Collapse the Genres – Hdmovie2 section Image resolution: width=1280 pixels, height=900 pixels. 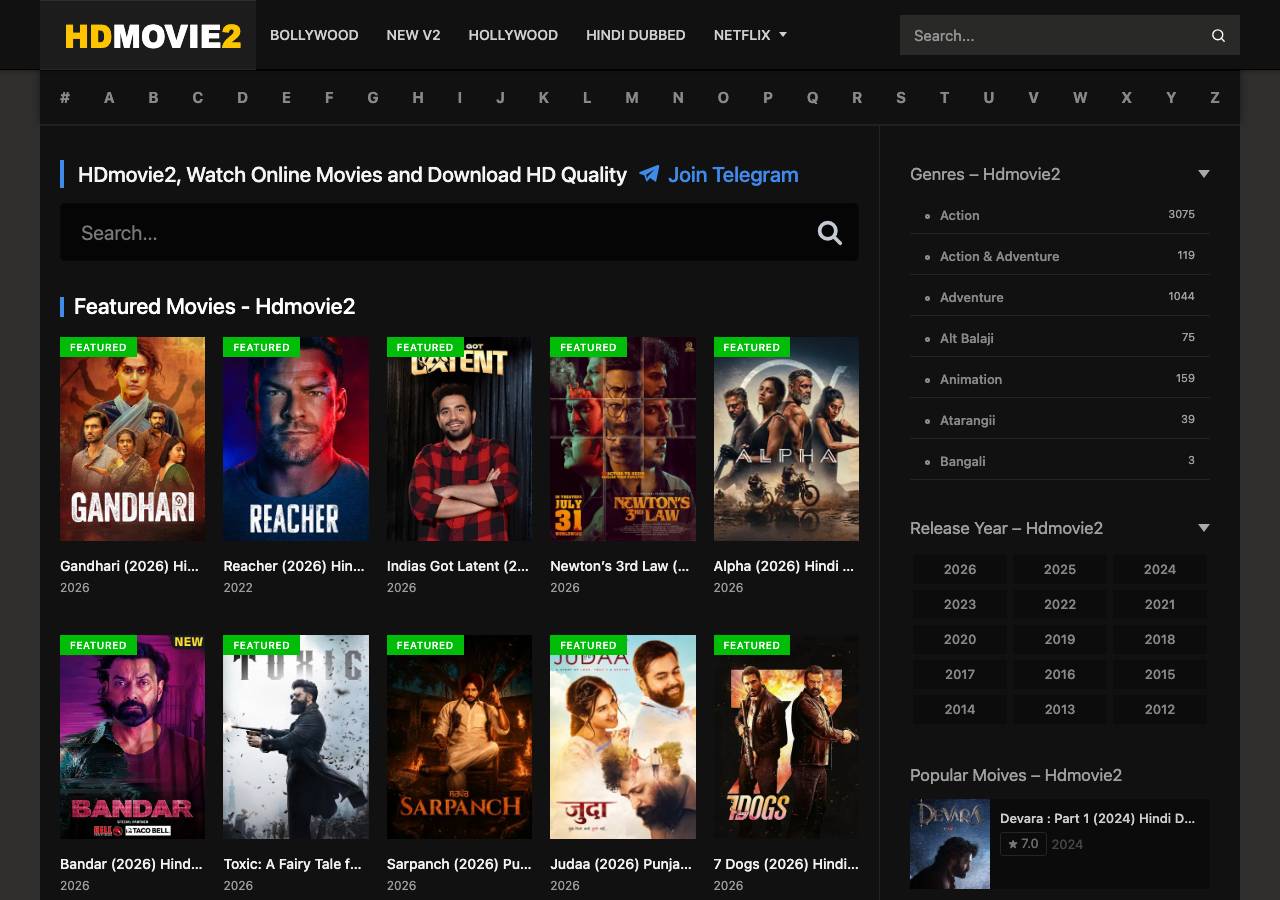pos(1204,174)
